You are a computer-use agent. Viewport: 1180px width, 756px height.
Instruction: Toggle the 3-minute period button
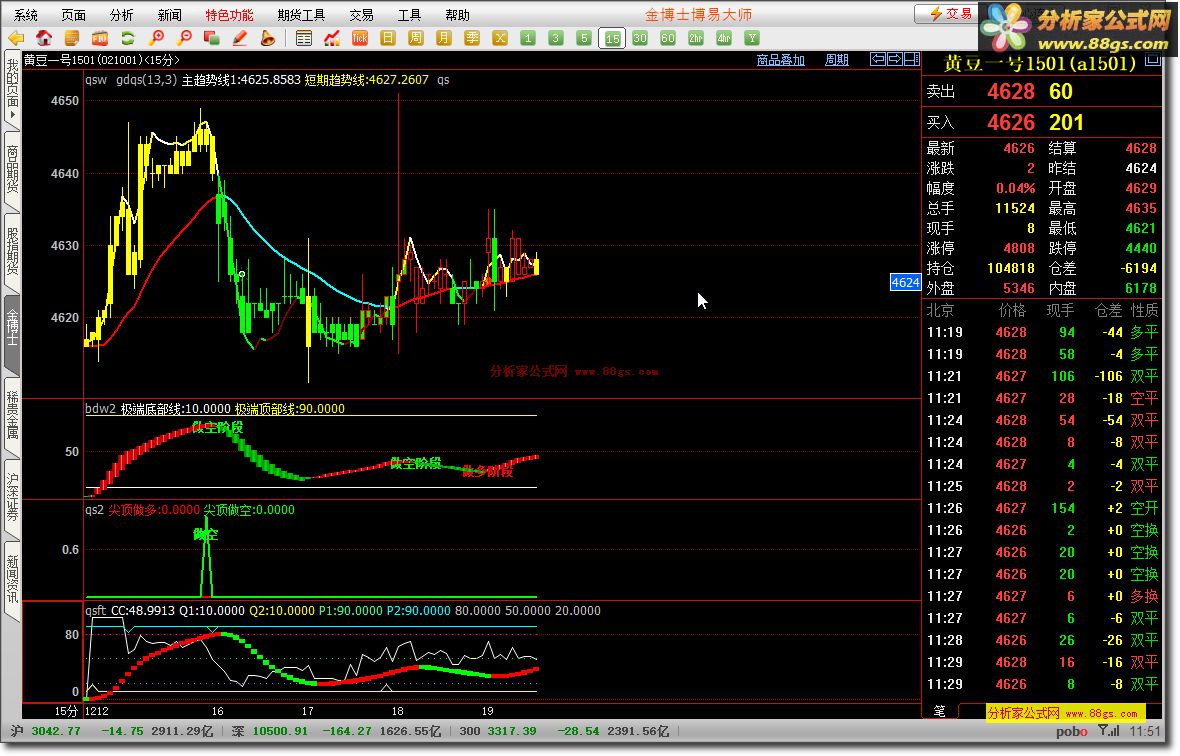coord(556,38)
